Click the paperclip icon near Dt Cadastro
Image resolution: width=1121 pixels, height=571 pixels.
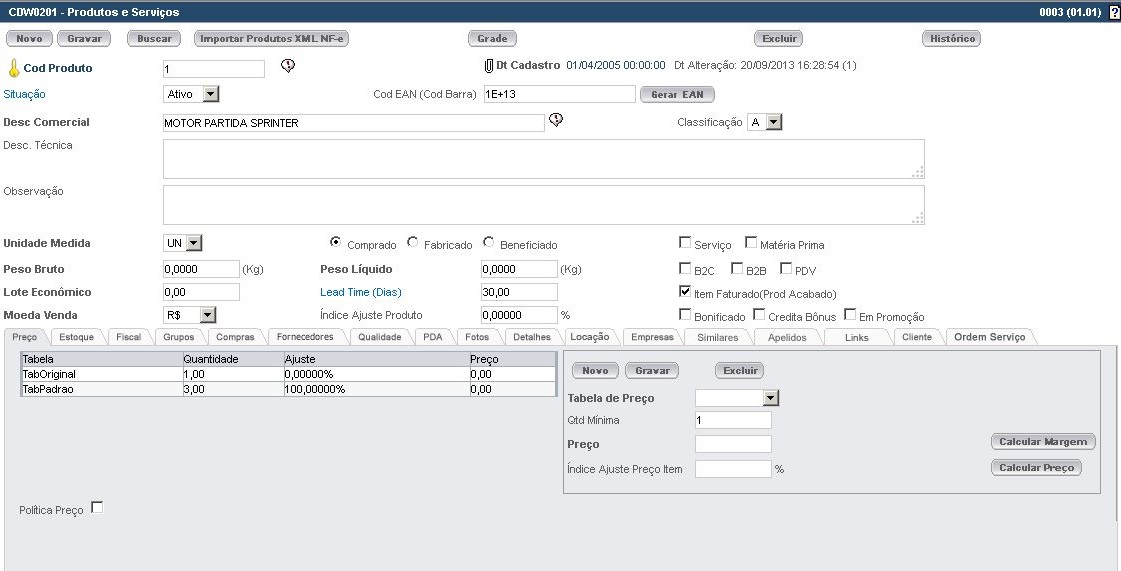pos(489,66)
